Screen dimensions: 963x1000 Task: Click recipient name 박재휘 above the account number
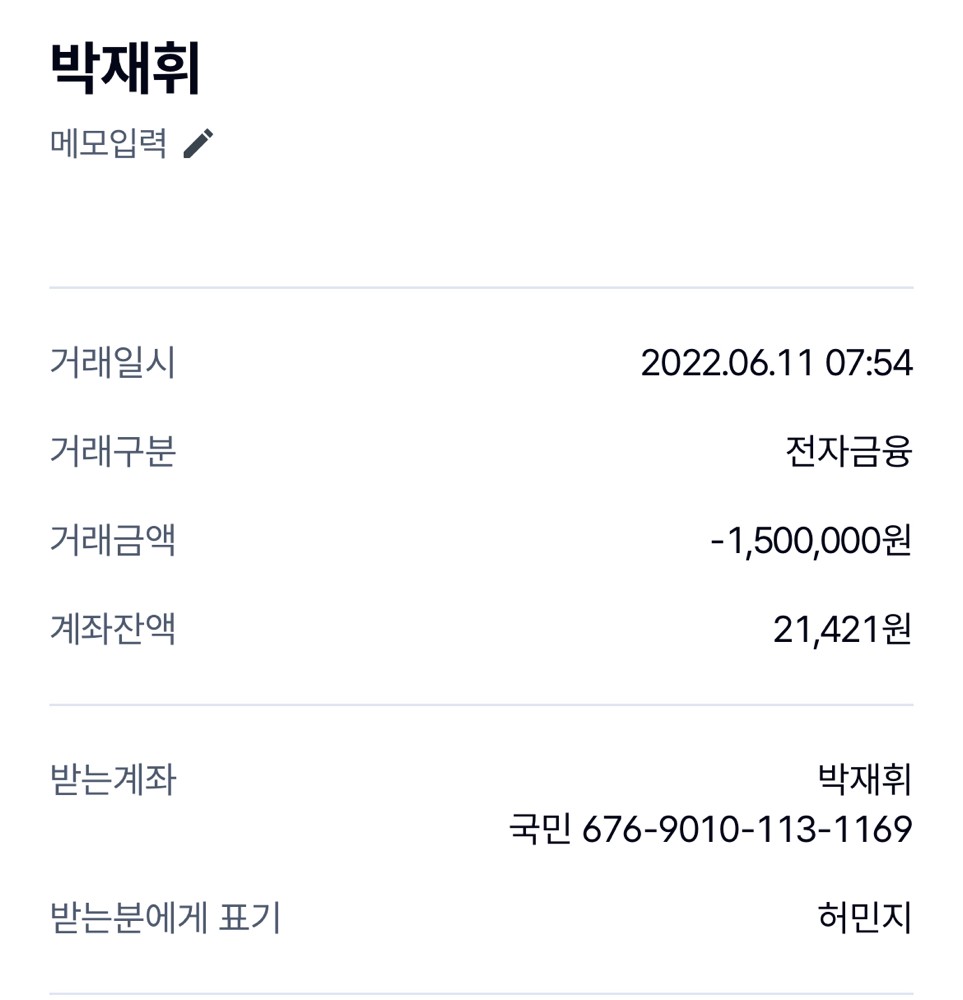[x=865, y=779]
